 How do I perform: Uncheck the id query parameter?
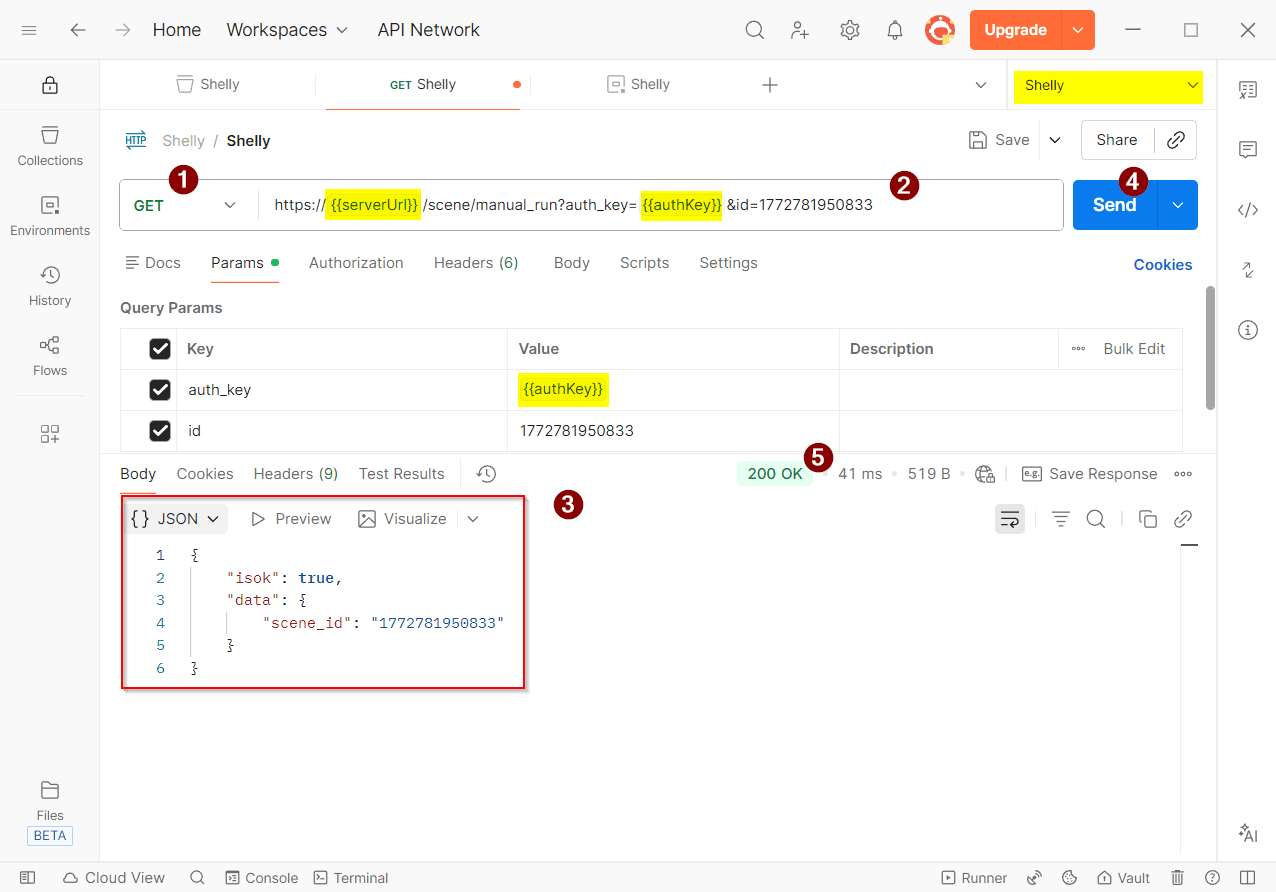pos(160,430)
